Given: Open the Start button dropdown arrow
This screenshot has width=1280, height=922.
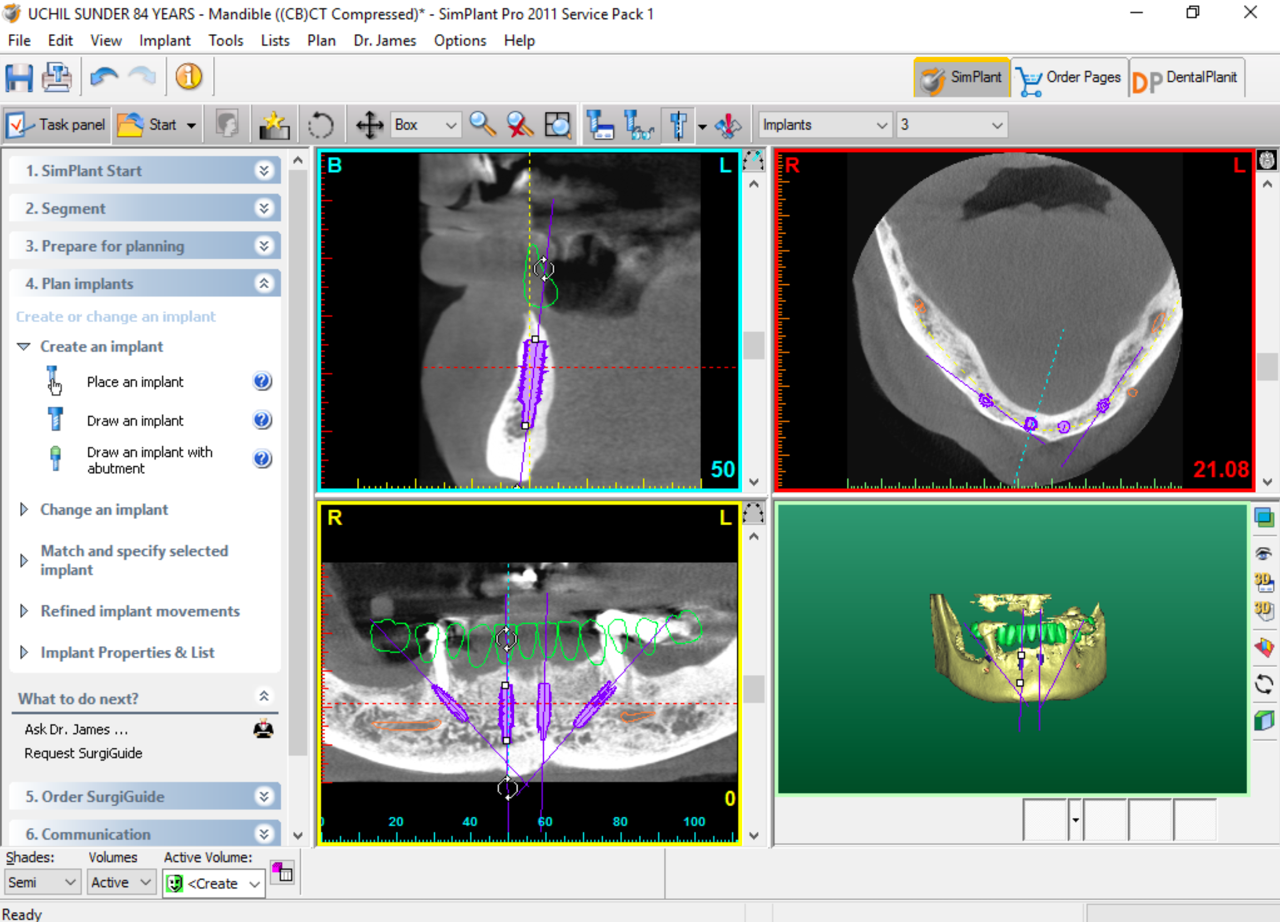Looking at the screenshot, I should pos(191,125).
